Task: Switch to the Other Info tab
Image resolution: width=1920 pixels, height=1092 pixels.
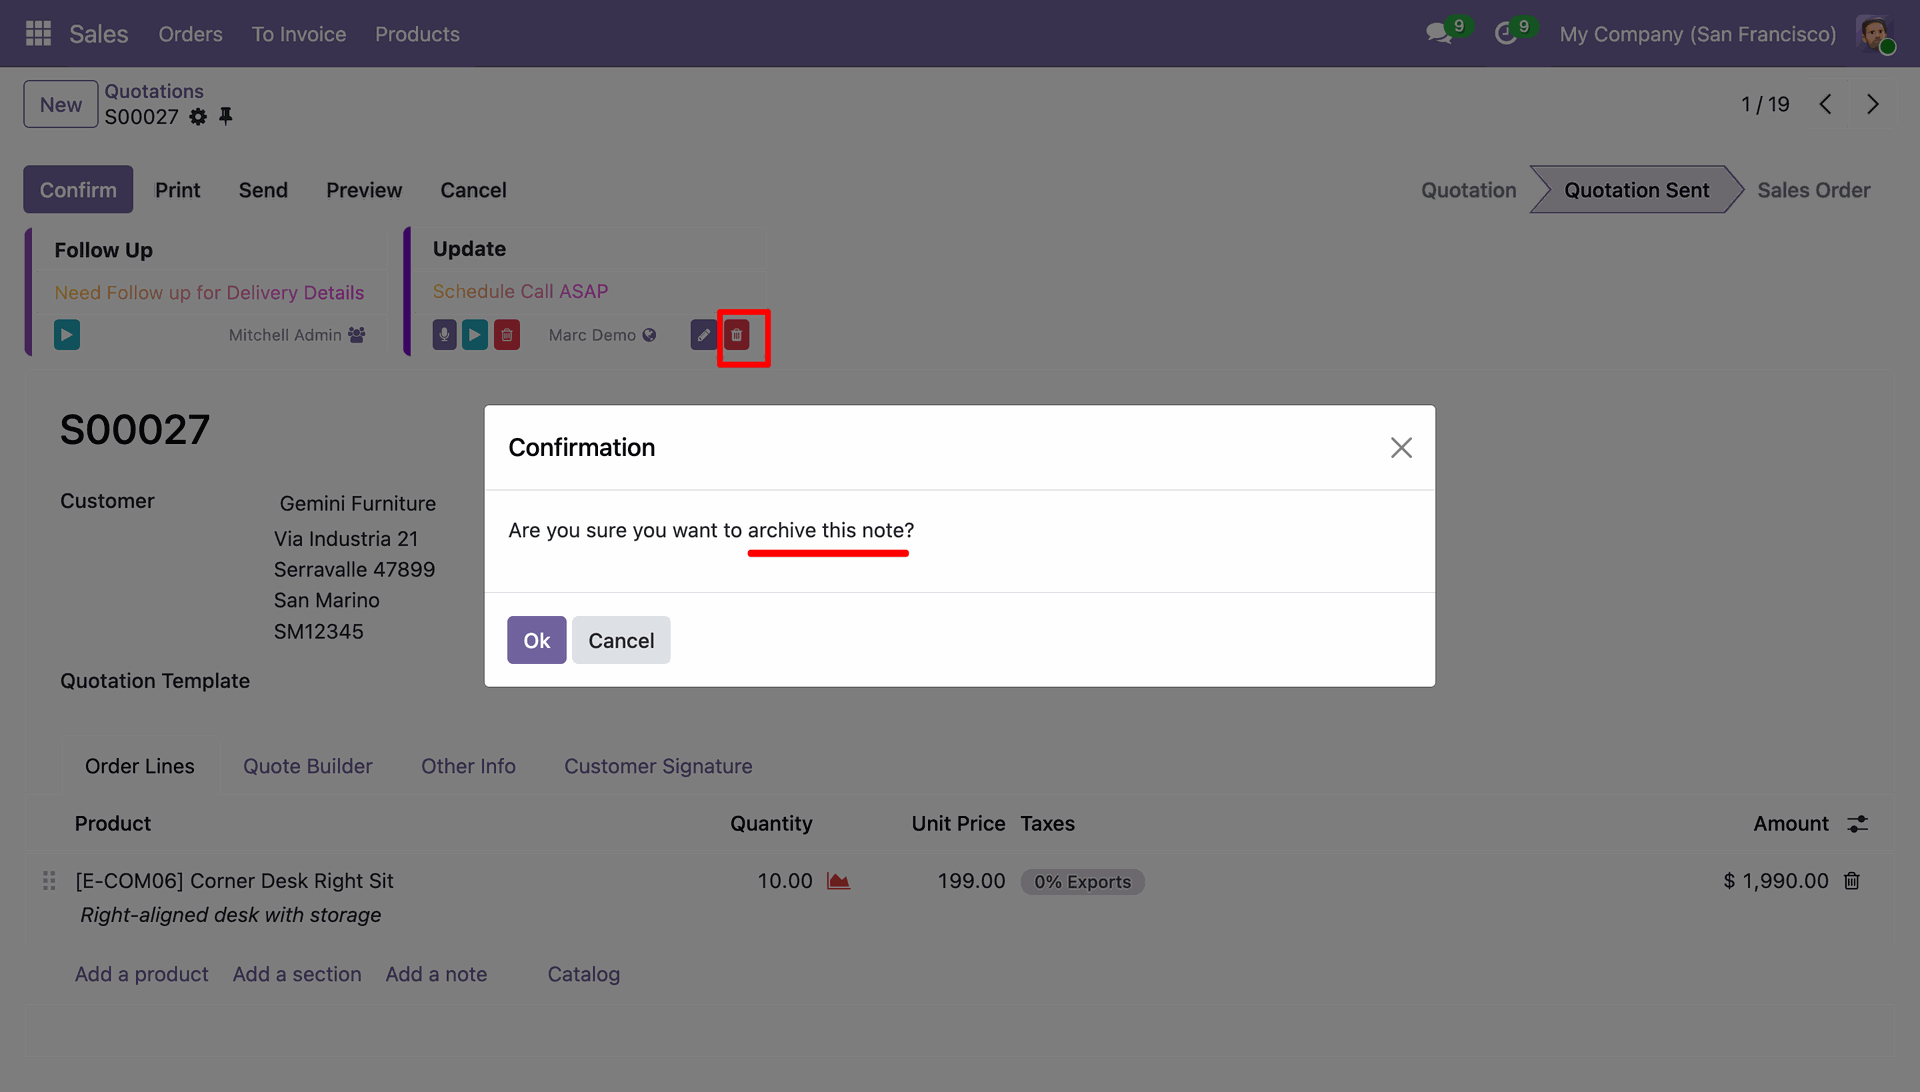Action: pyautogui.click(x=468, y=766)
